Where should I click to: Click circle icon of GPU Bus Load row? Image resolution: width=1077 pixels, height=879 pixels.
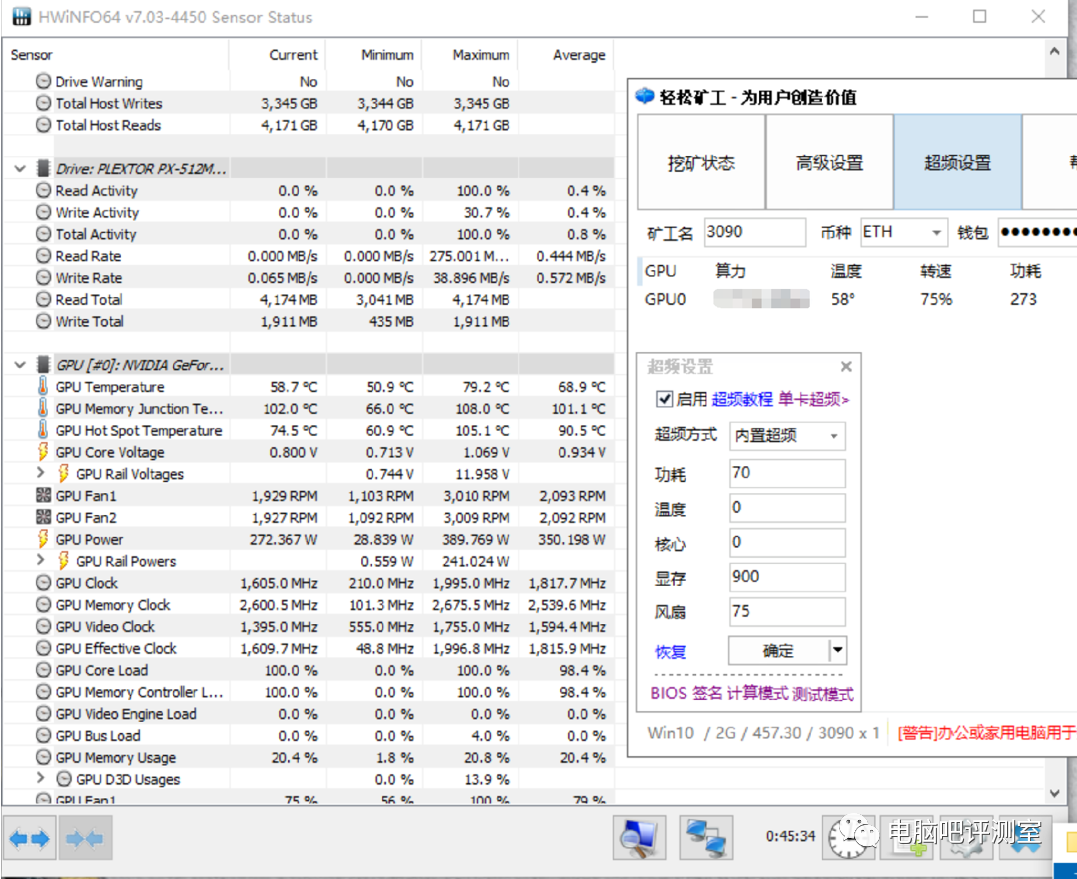click(x=43, y=735)
